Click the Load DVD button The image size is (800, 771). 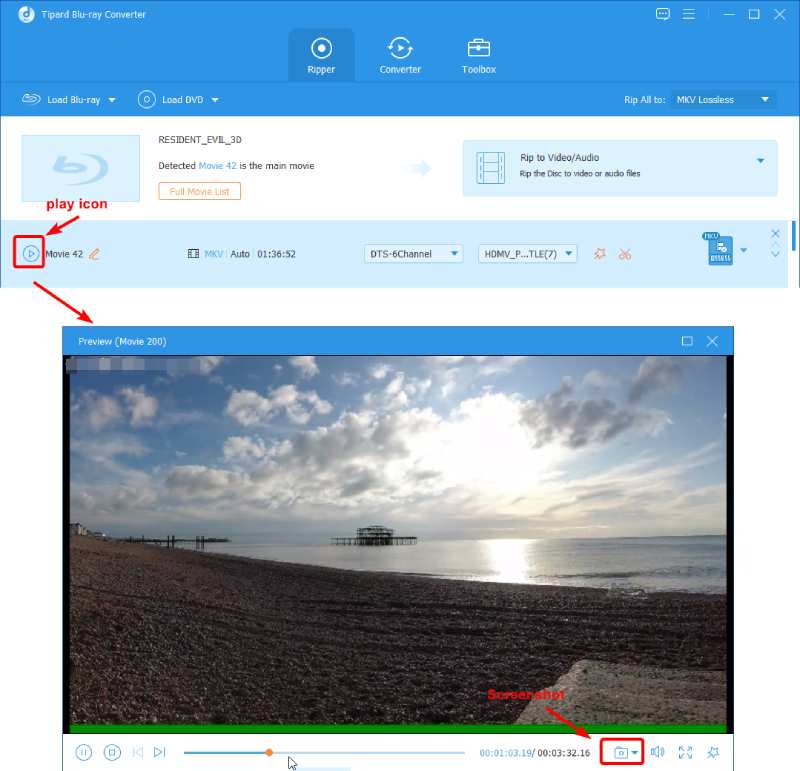click(x=170, y=100)
